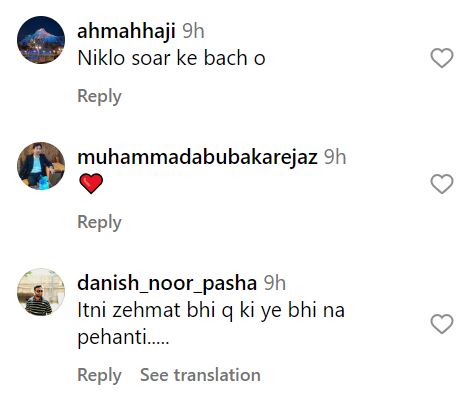The image size is (467, 402).
Task: Open ahmahhaji's profile picture
Action: 41,40
